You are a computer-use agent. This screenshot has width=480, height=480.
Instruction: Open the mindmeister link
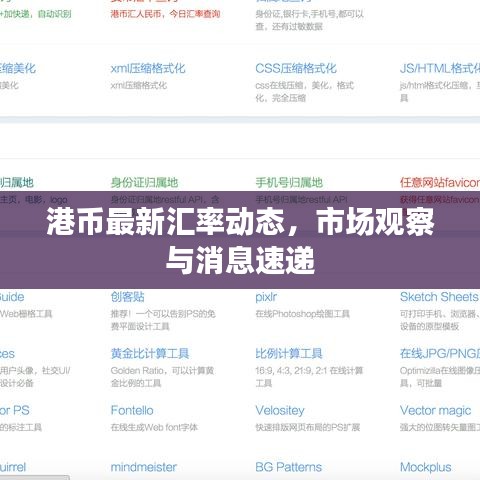pyautogui.click(x=143, y=467)
